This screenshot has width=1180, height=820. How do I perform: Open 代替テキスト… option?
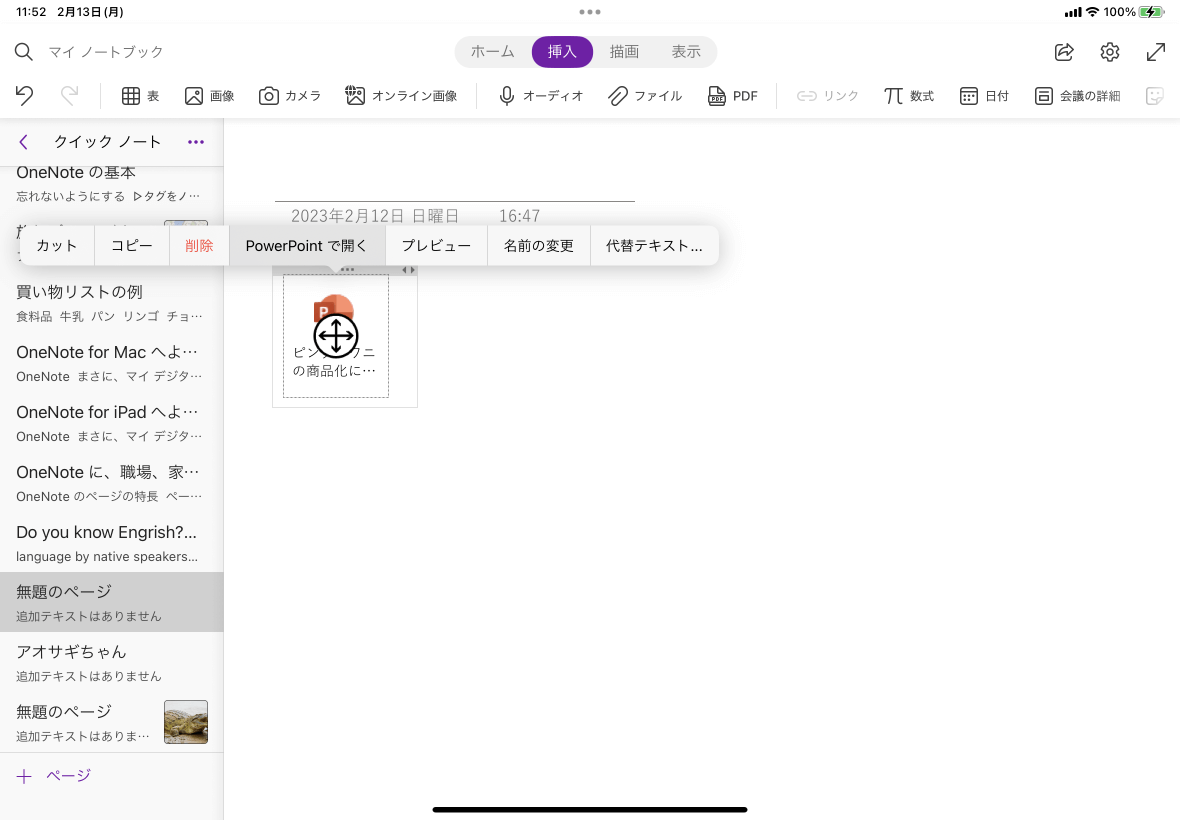coord(655,245)
